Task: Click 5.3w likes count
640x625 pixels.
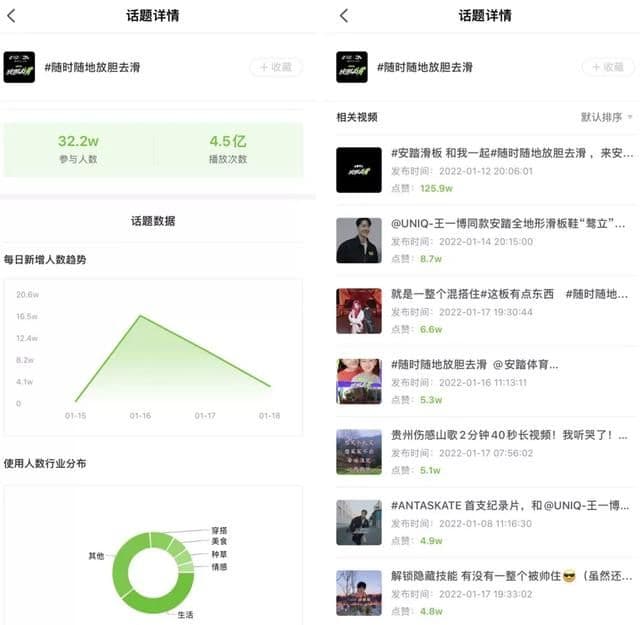Action: click(431, 400)
